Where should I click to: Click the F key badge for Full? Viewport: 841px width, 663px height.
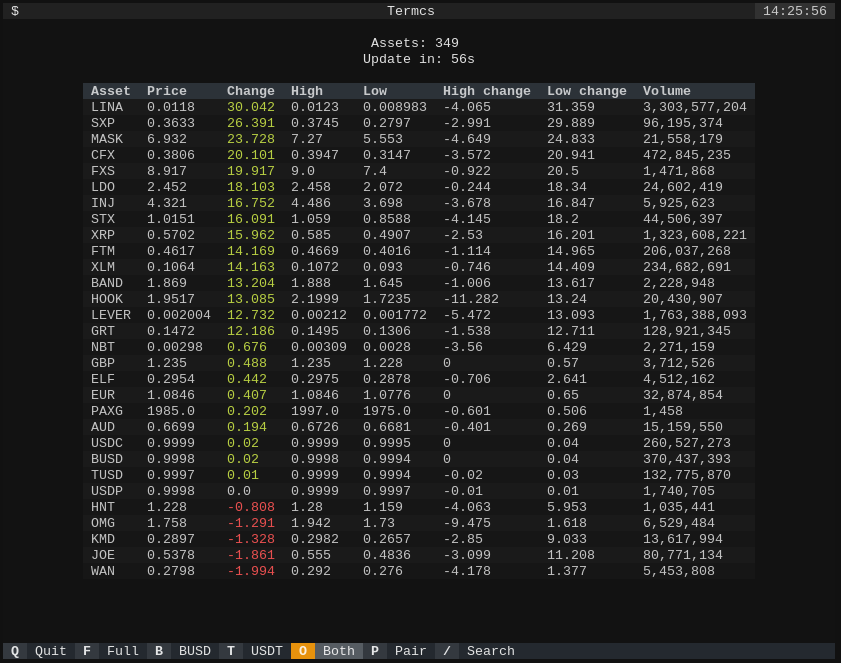87,651
